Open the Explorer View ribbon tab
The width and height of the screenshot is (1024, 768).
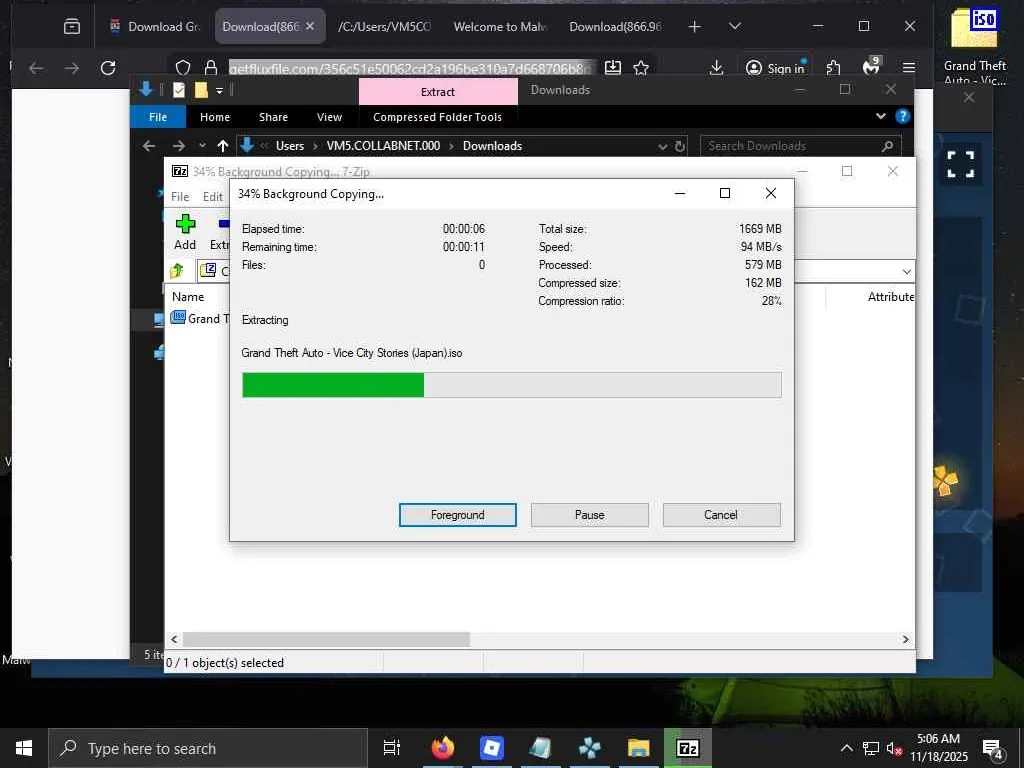click(329, 117)
